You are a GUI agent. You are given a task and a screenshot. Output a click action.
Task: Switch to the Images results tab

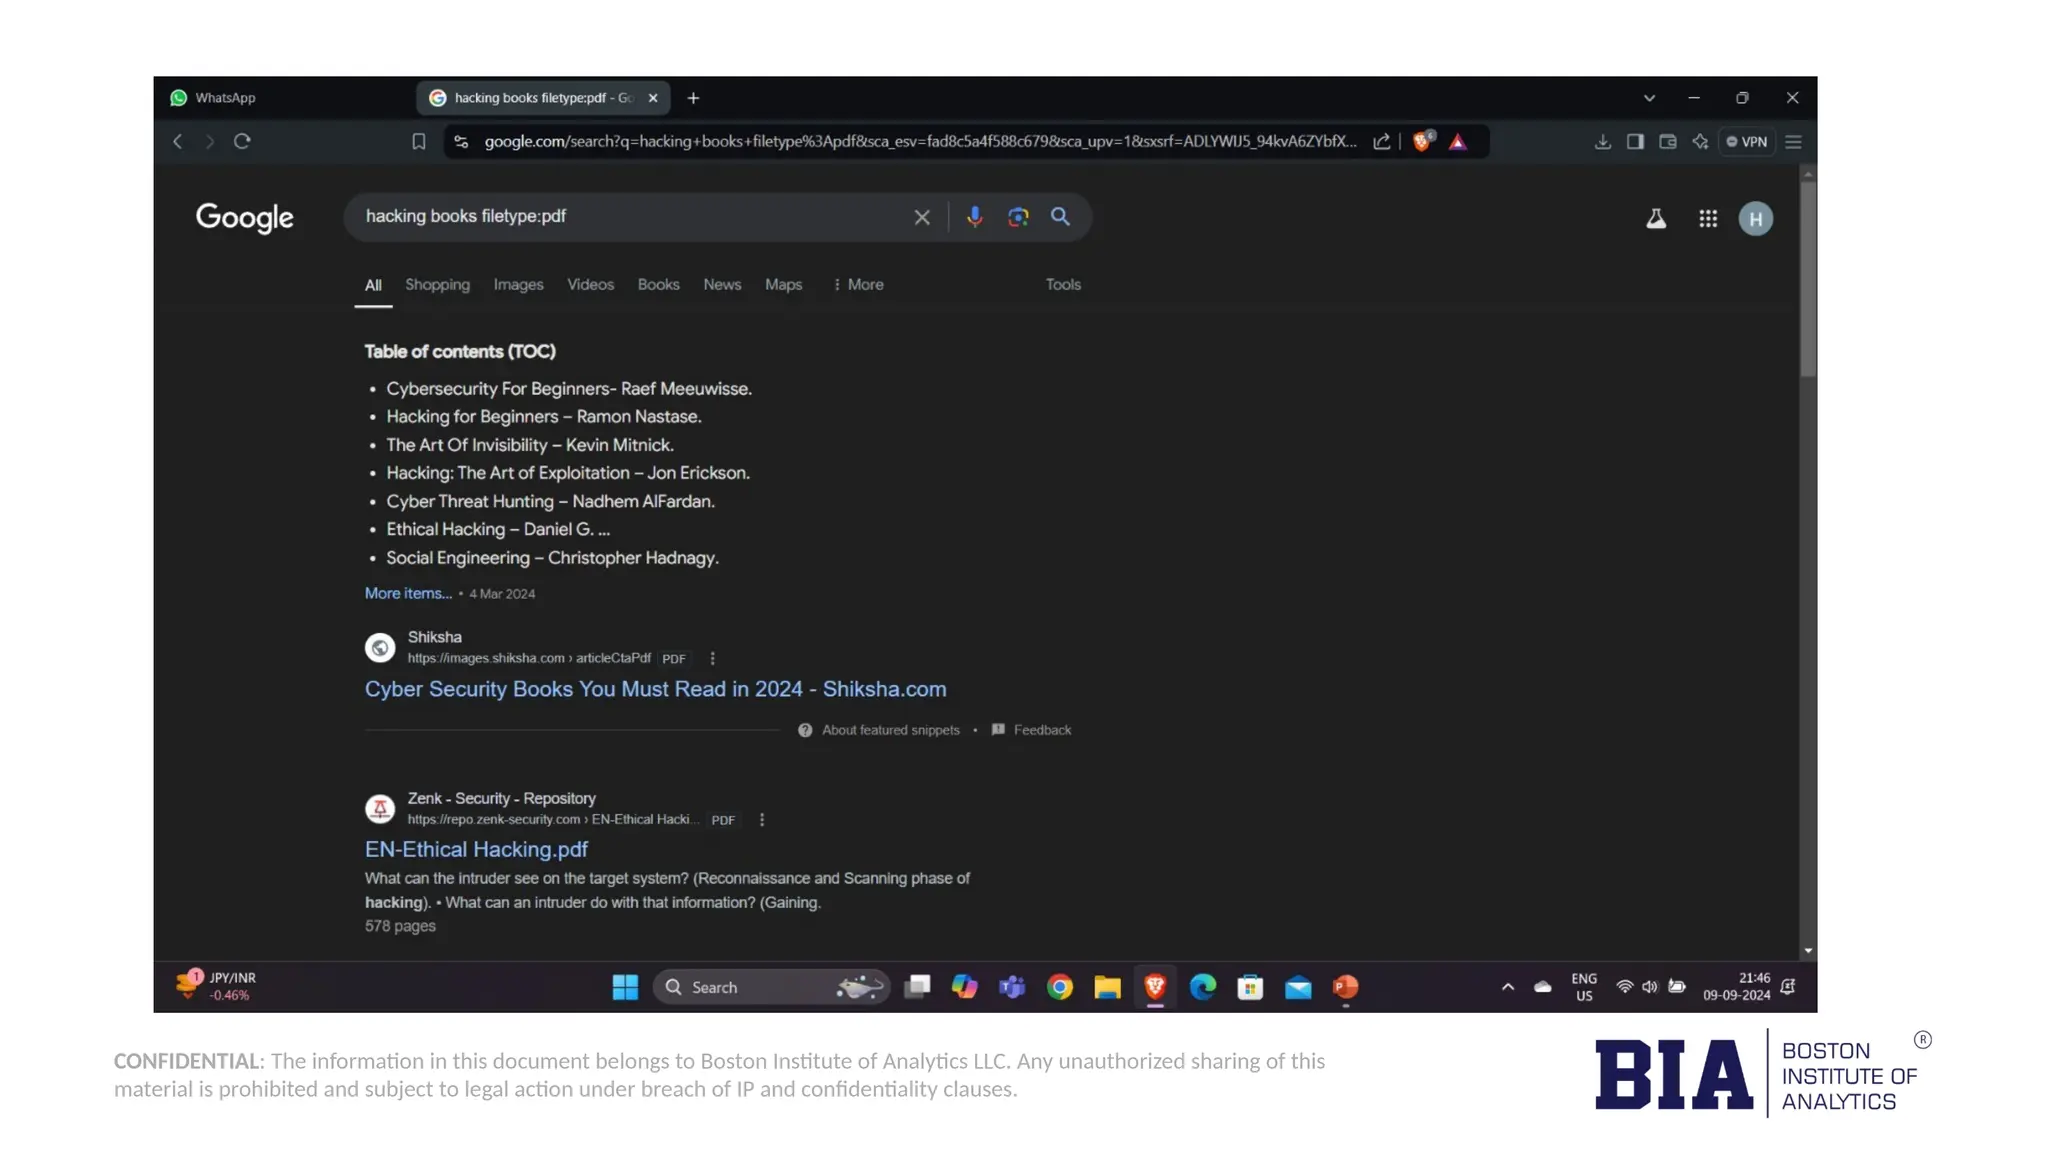518,285
